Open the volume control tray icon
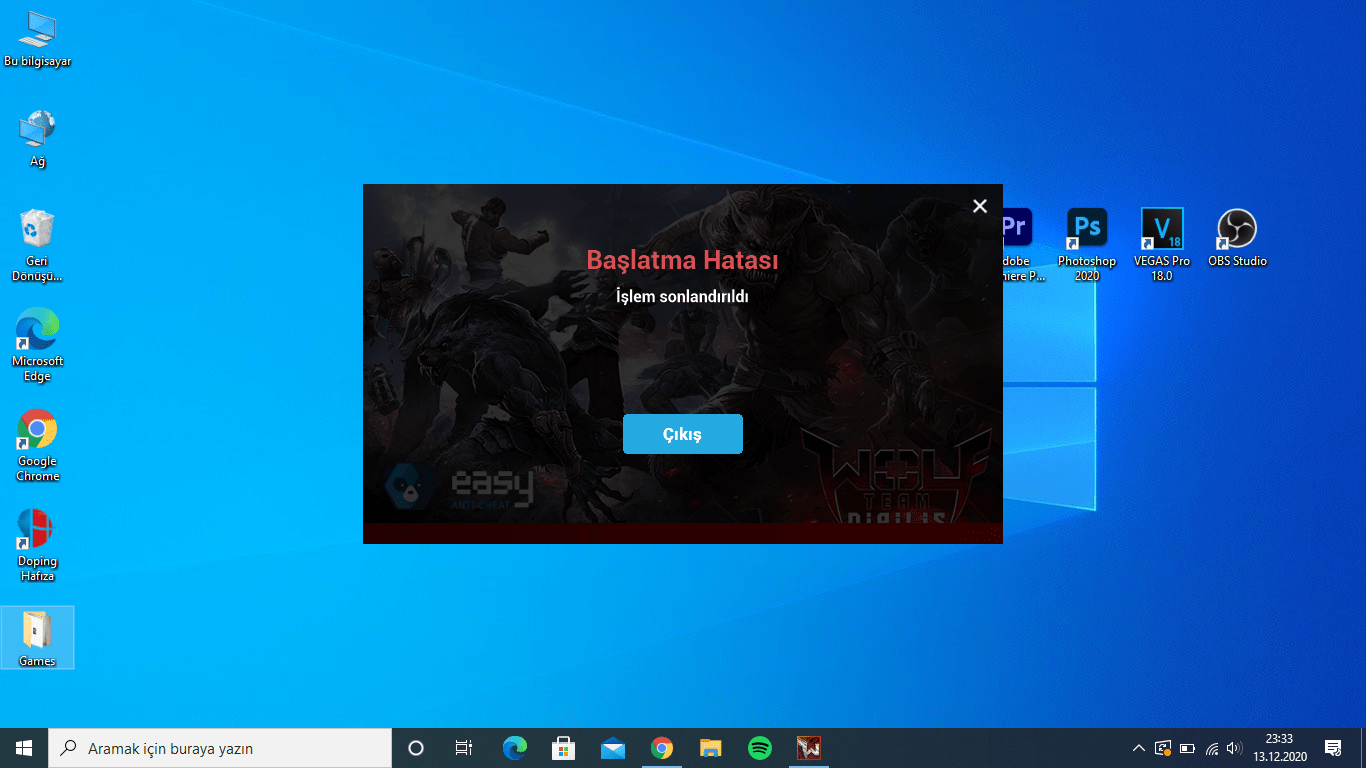The image size is (1366, 768). click(1235, 748)
